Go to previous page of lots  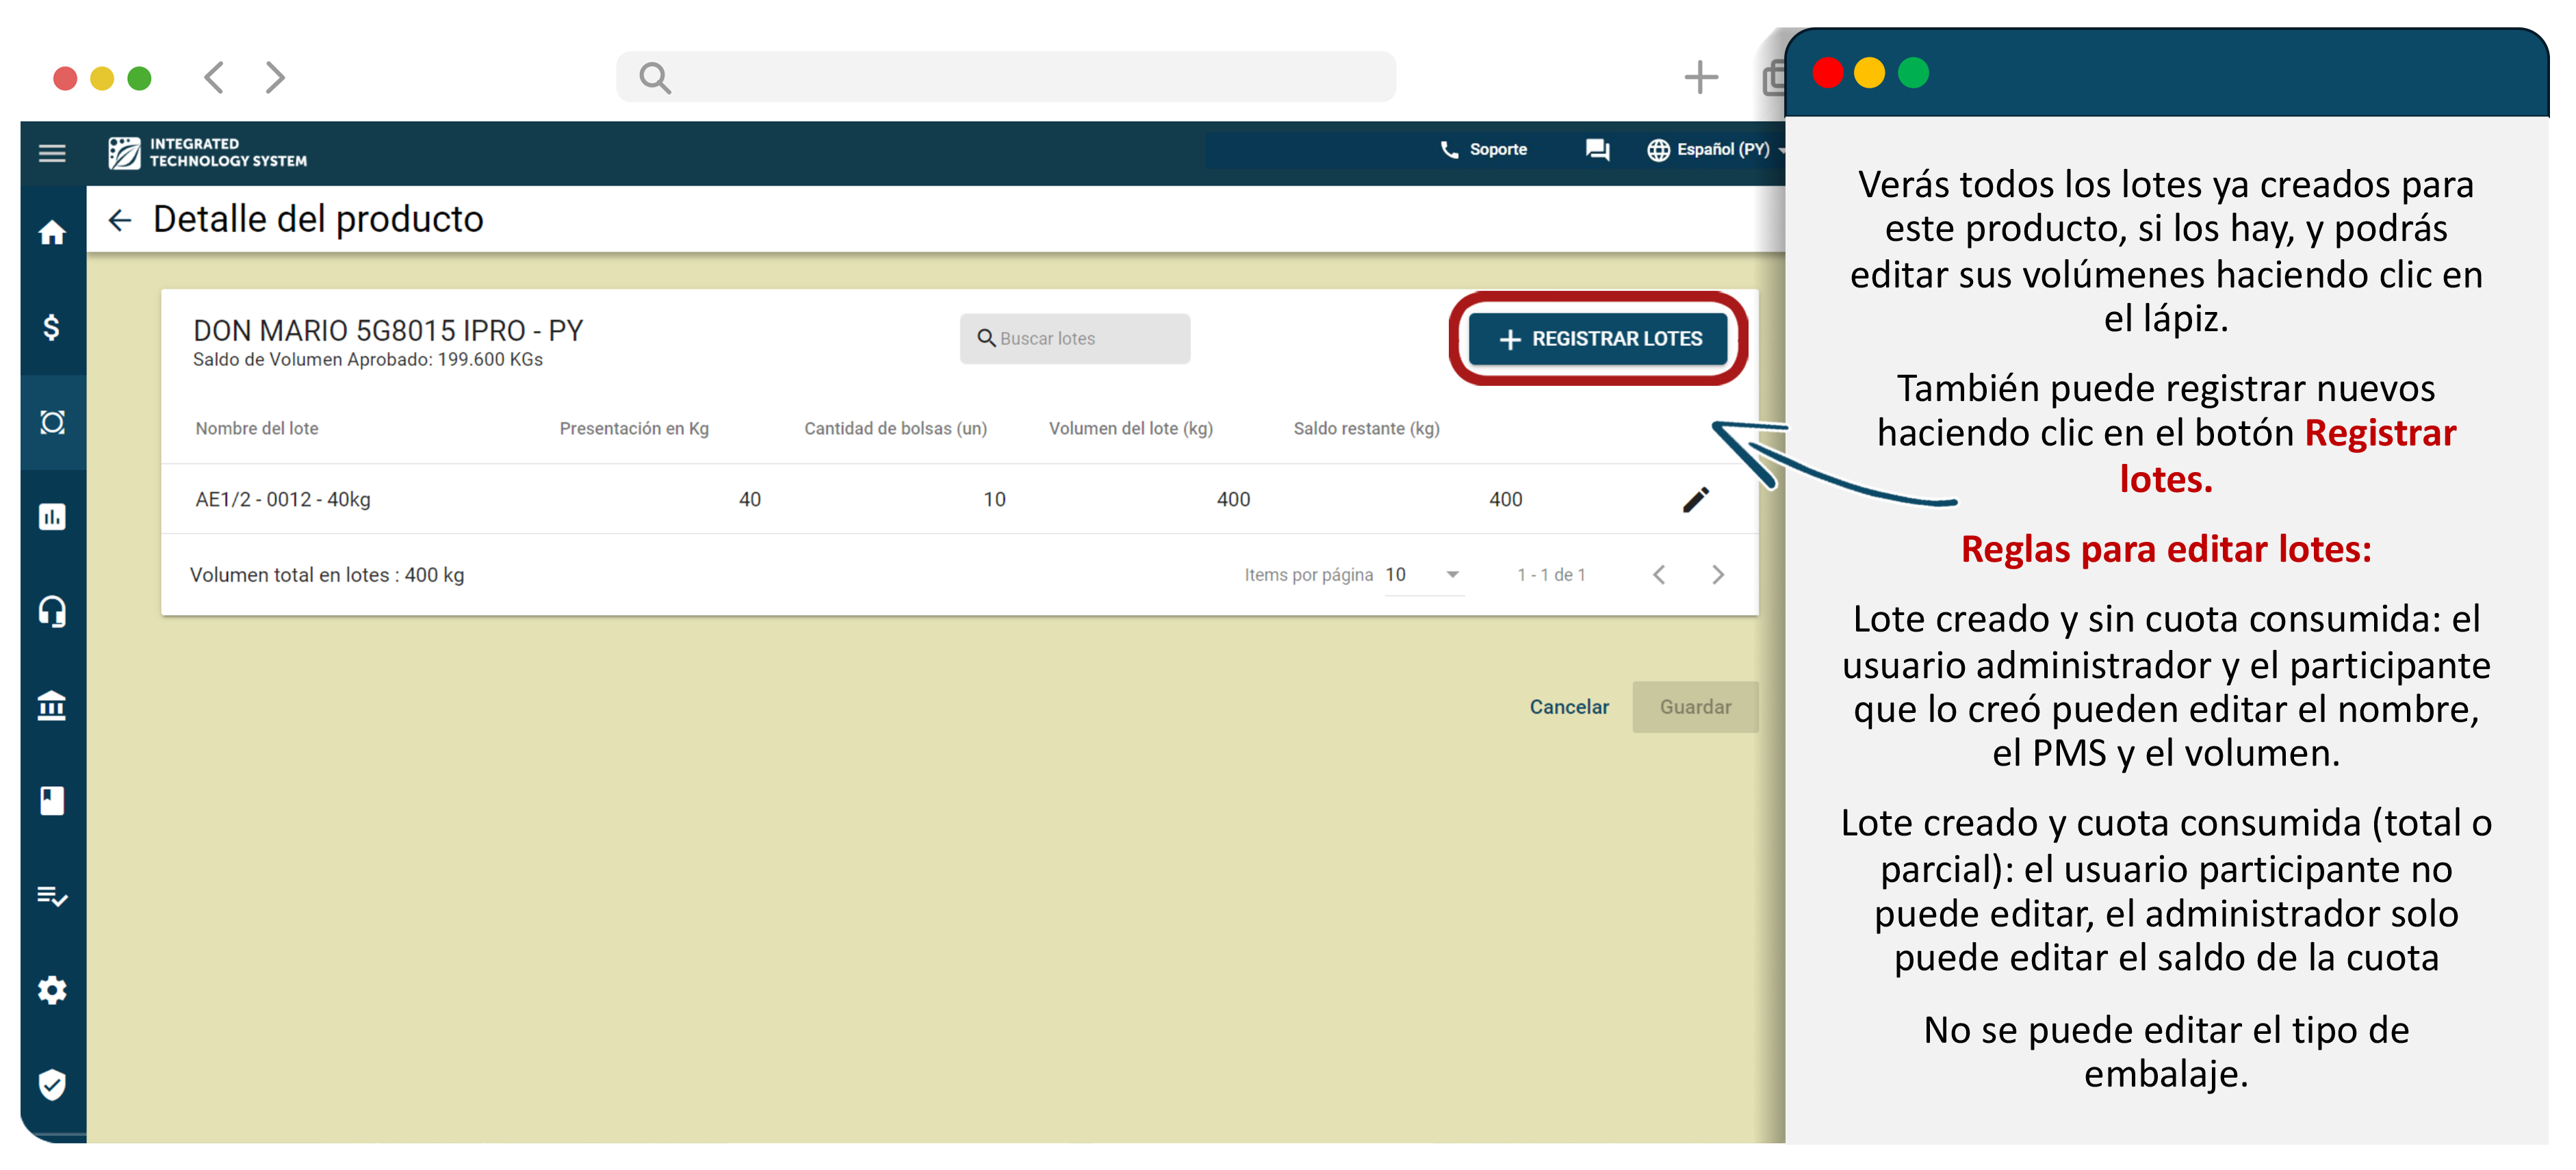(1659, 574)
